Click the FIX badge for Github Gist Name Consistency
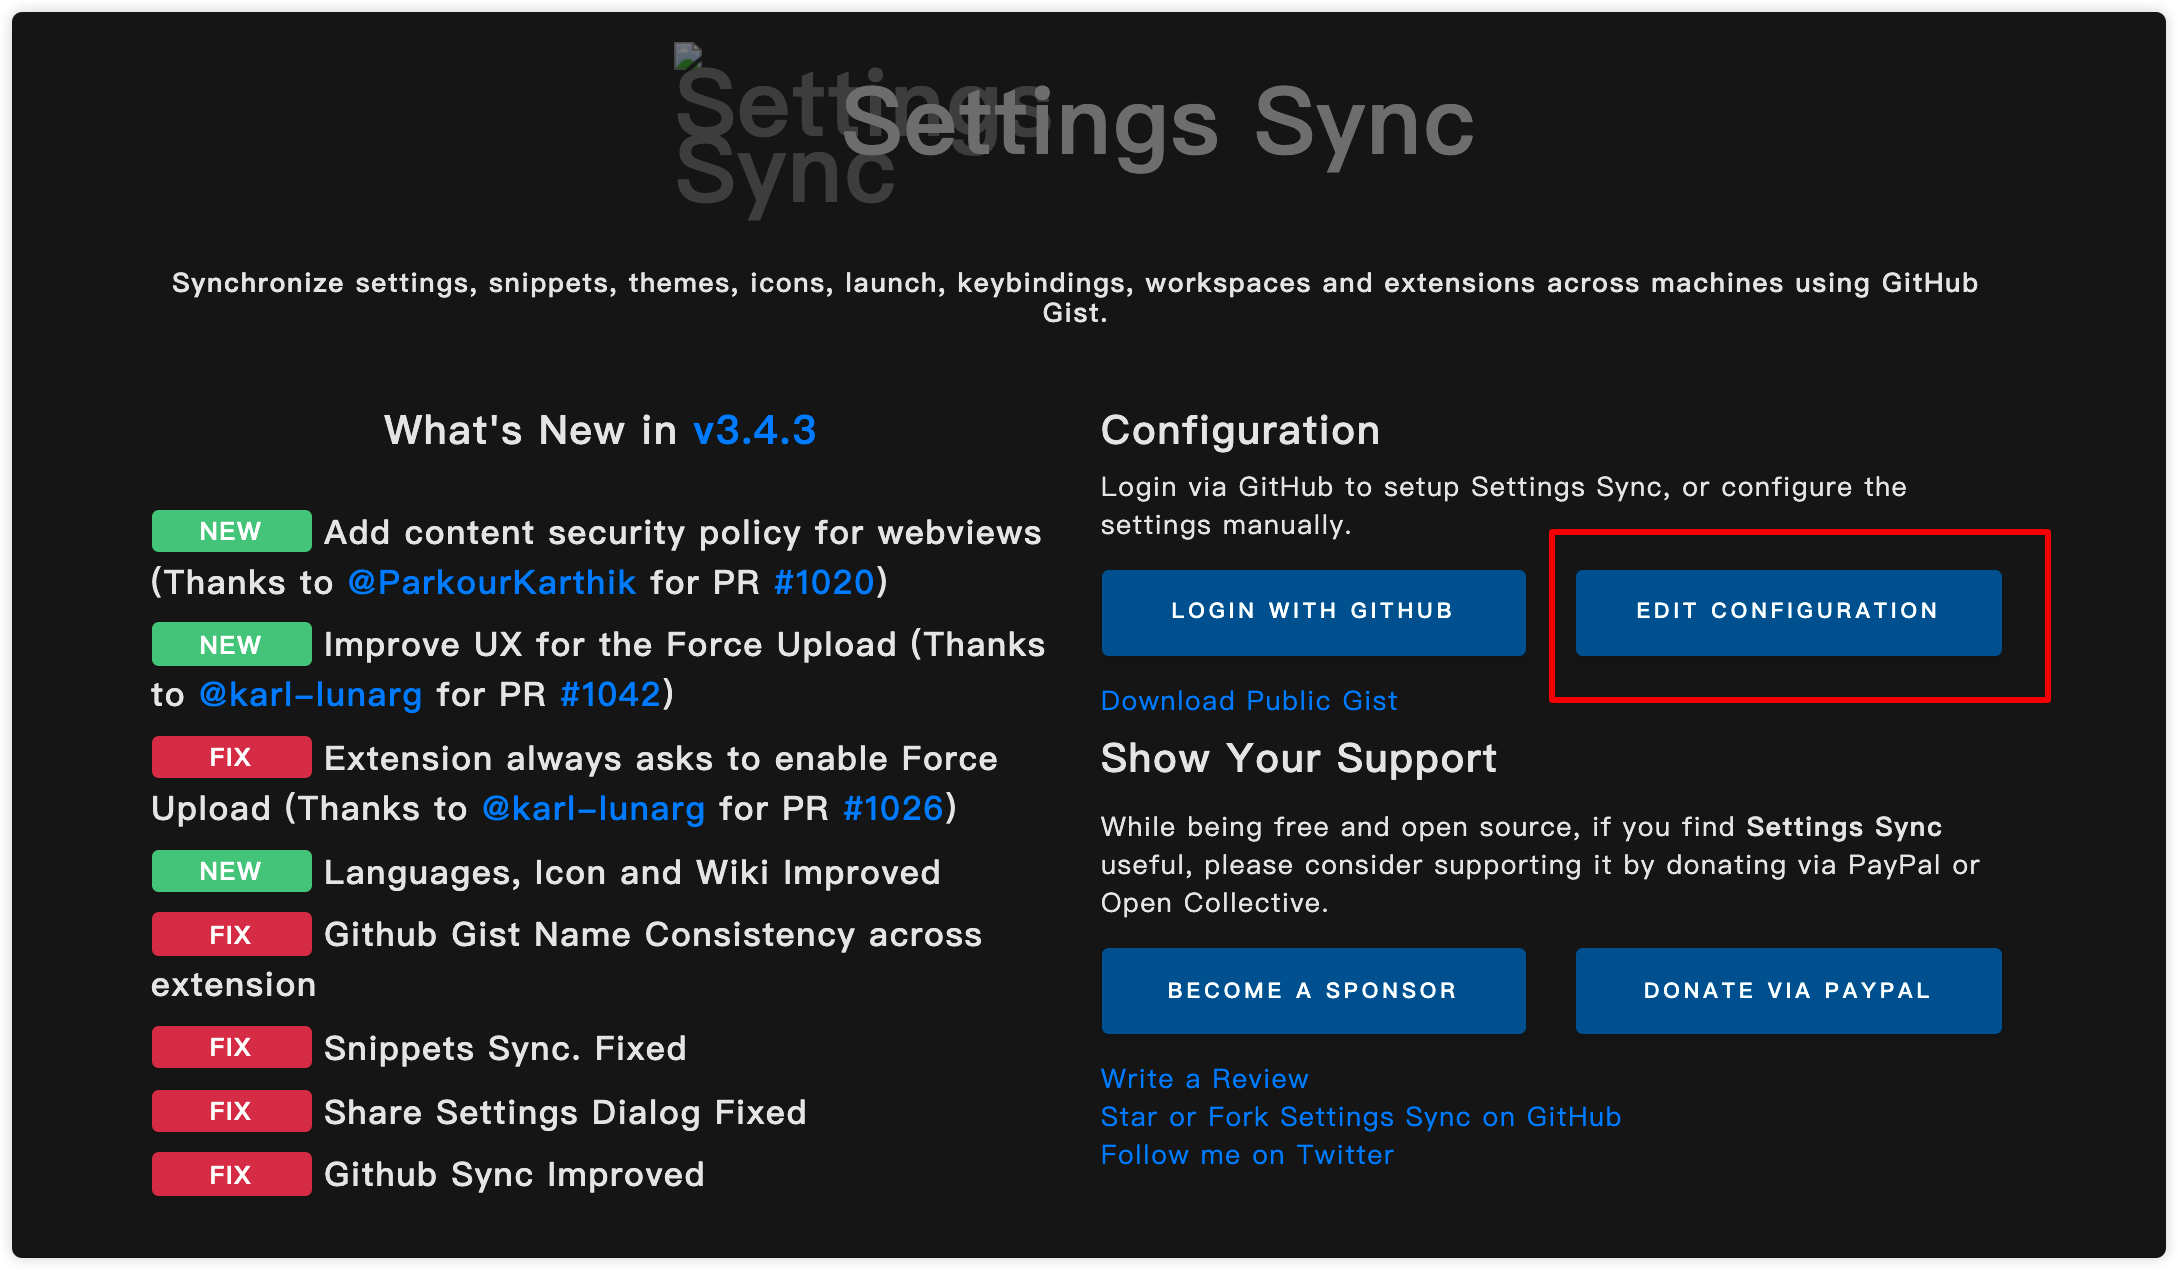2178x1270 pixels. click(x=231, y=933)
